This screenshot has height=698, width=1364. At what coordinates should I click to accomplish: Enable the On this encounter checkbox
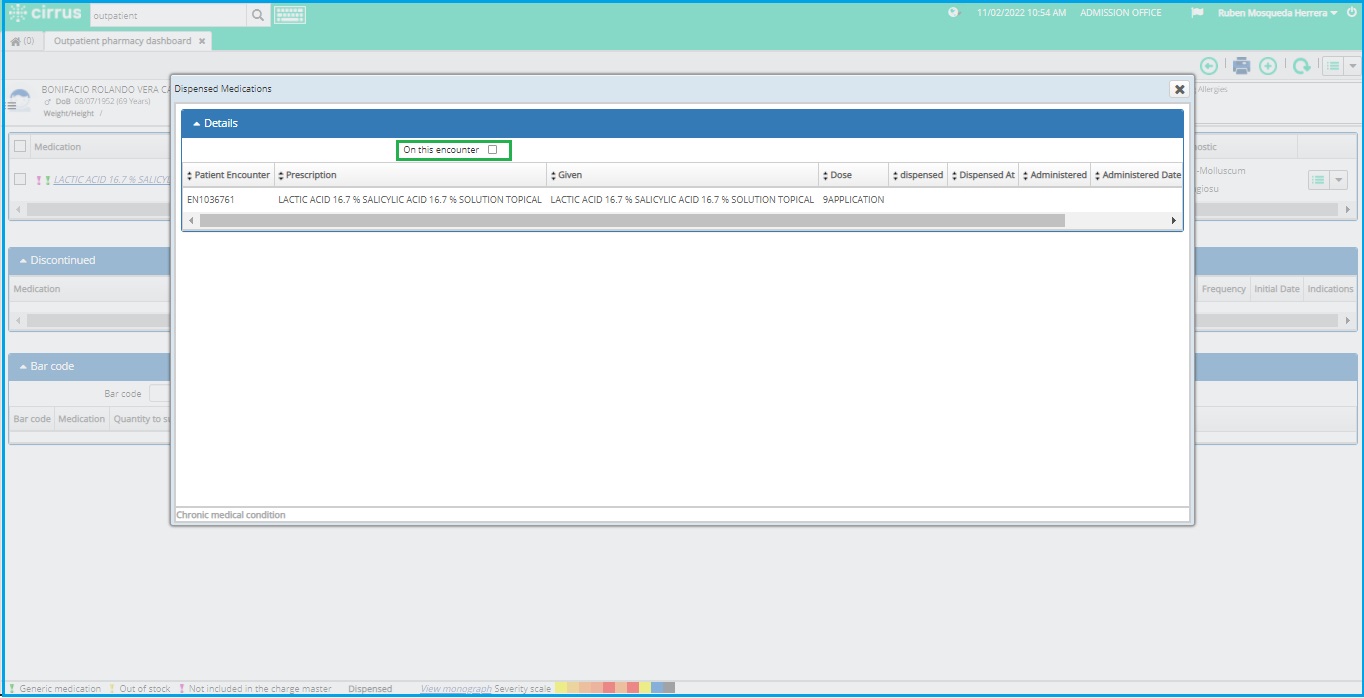click(491, 149)
